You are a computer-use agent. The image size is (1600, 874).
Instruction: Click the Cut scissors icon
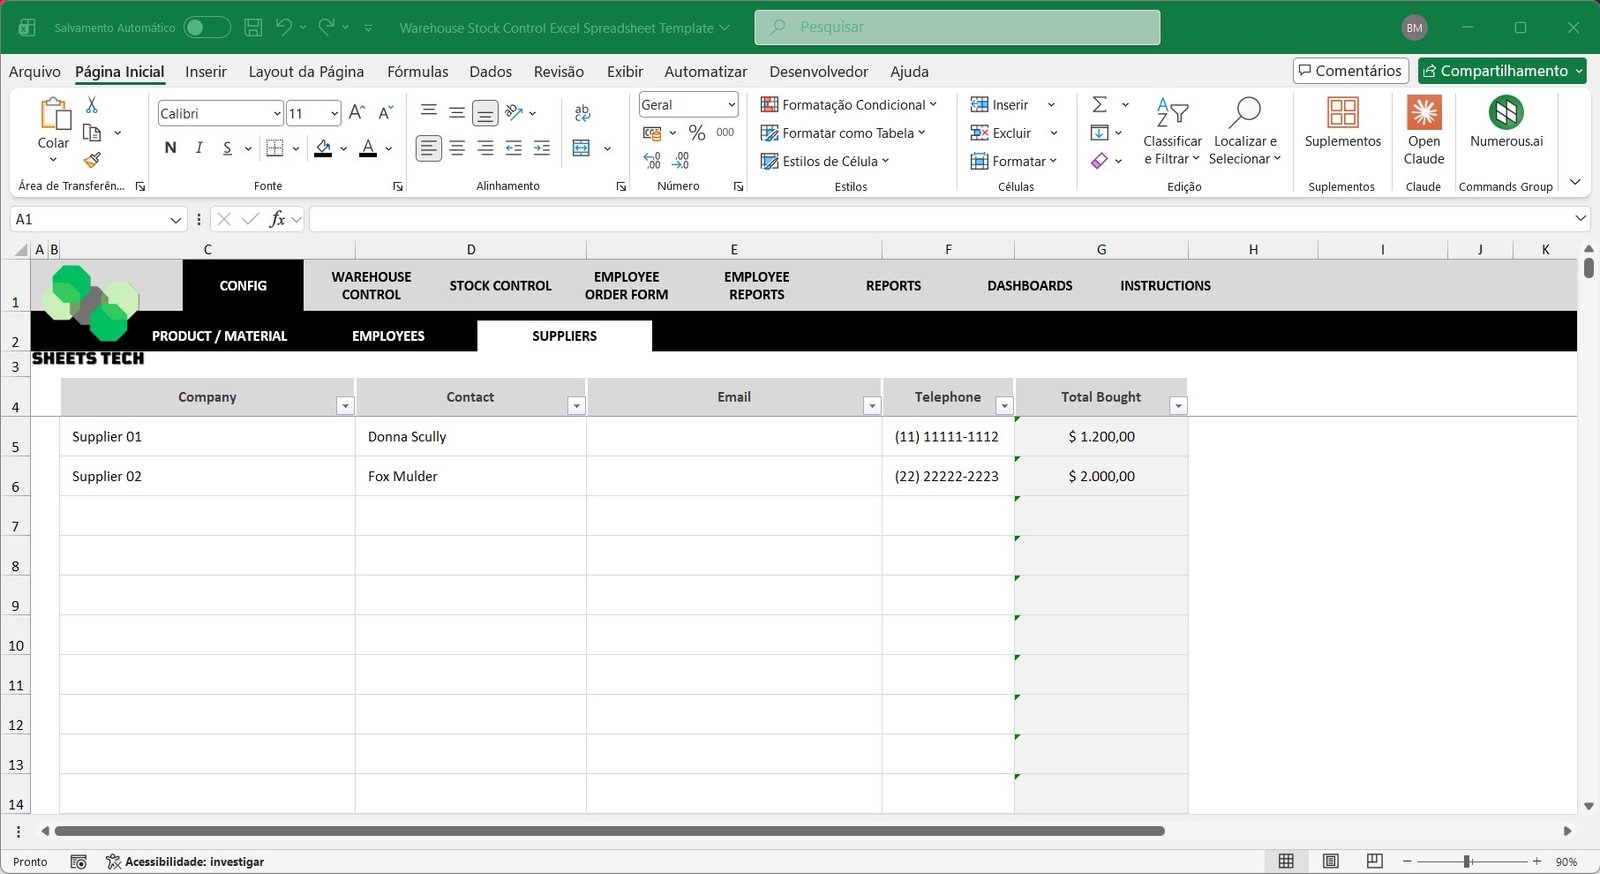point(91,104)
